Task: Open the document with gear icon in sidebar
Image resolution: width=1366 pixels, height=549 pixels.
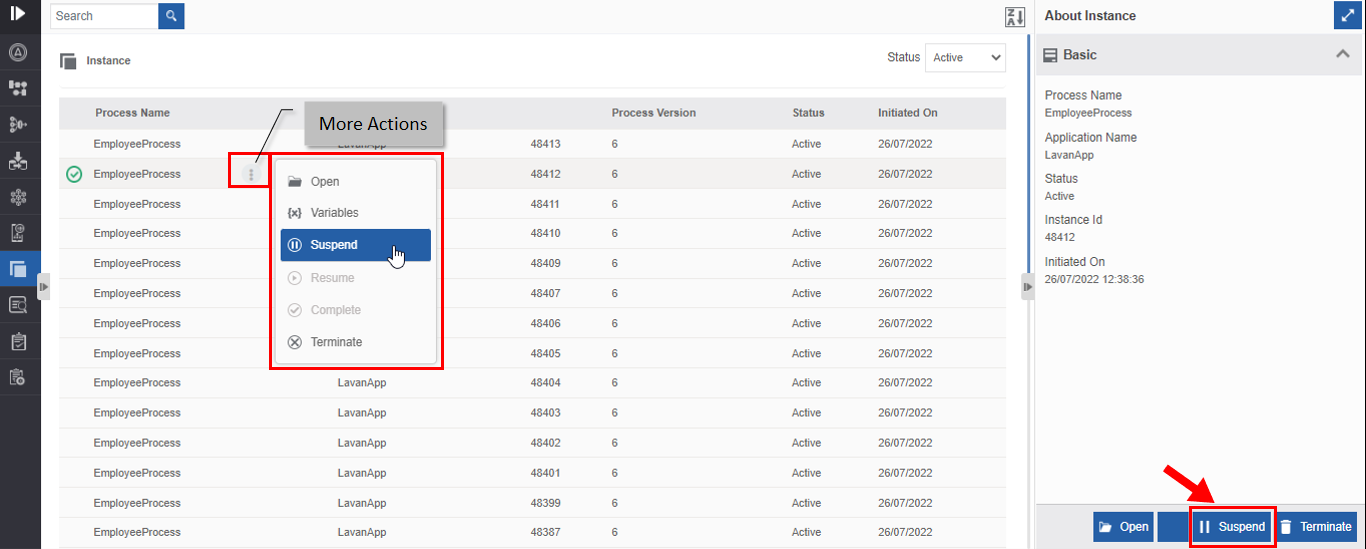Action: point(18,232)
